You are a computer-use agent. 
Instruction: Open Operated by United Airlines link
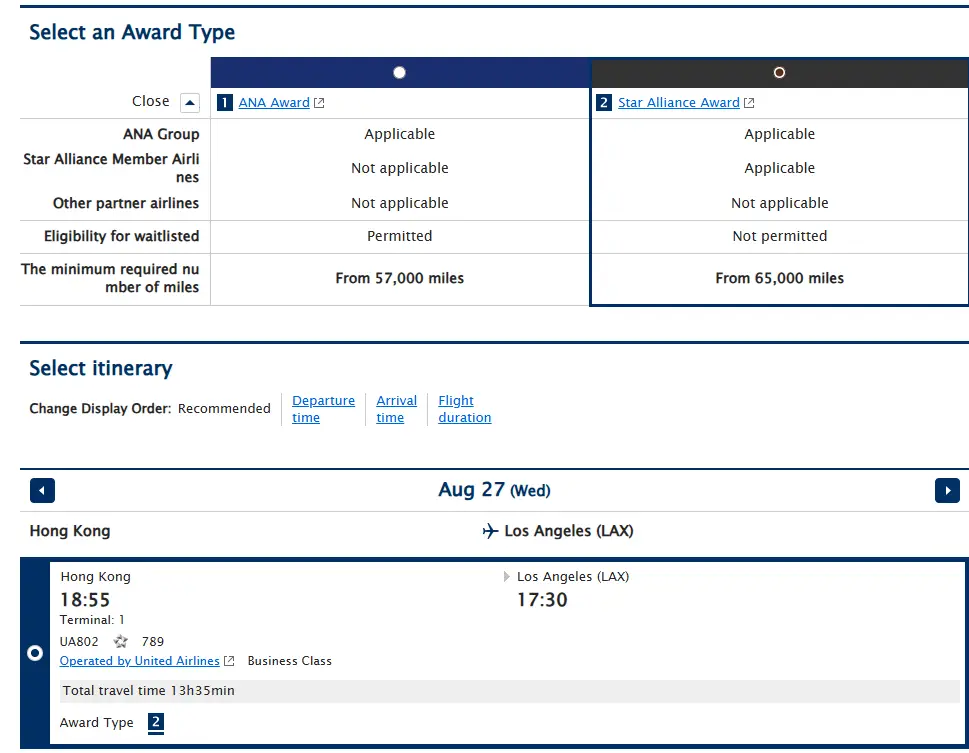140,661
